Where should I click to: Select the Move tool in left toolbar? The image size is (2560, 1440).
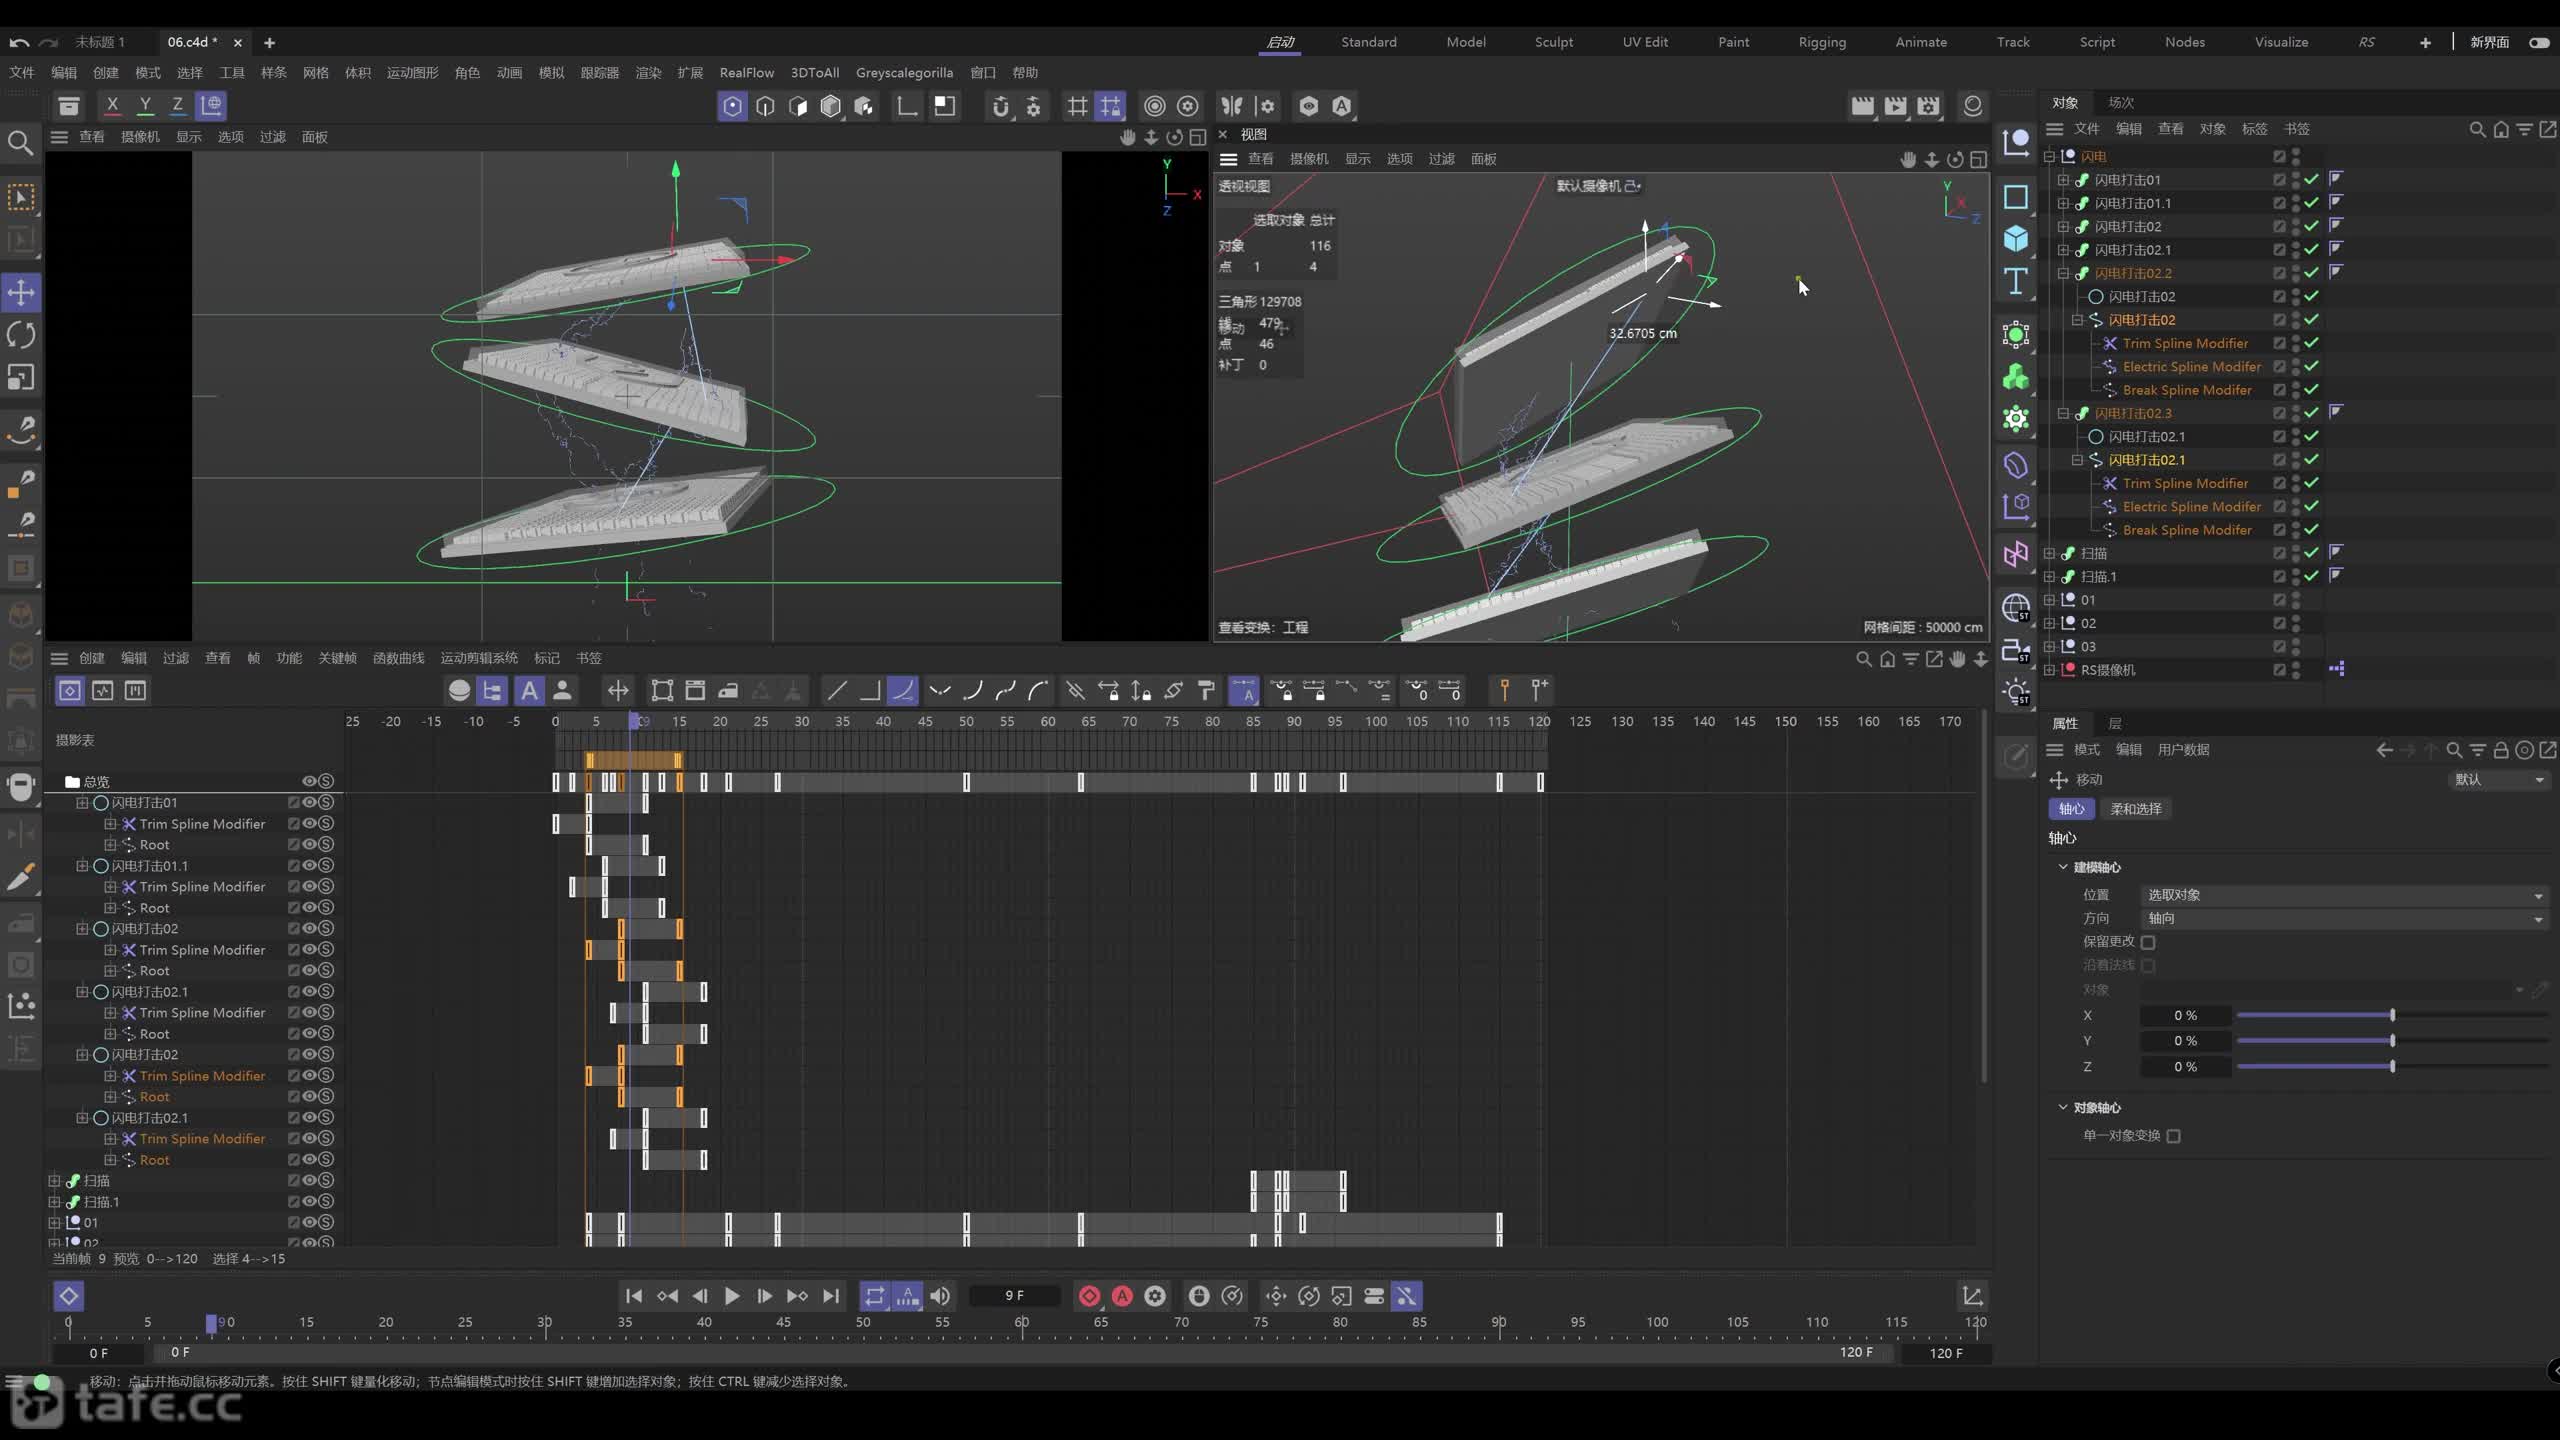21,293
